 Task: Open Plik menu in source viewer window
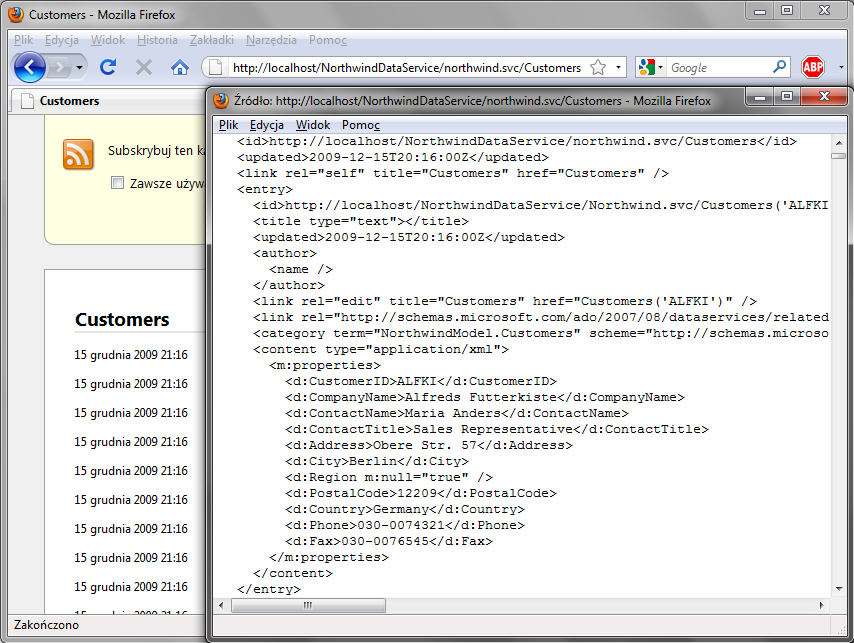click(x=228, y=125)
